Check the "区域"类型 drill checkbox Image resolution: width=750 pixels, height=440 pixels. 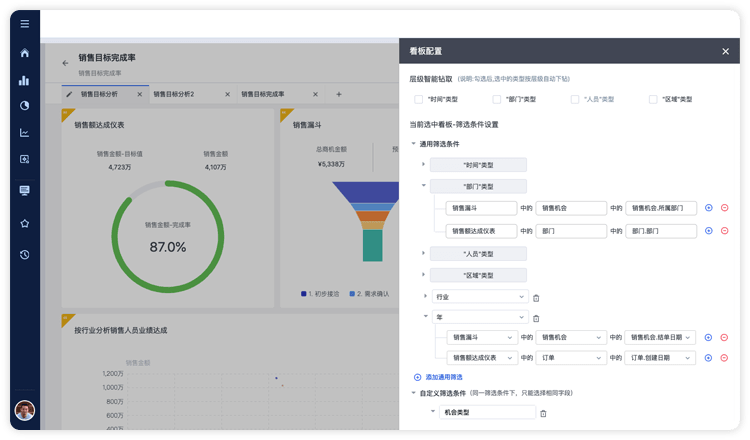tap(653, 99)
